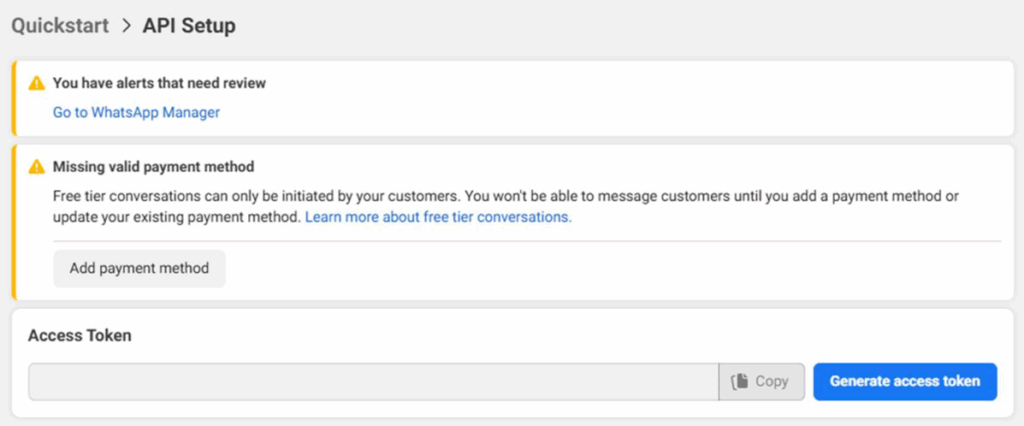Go back to the Quickstart breadcrumb
This screenshot has height=426, width=1024.
(60, 26)
